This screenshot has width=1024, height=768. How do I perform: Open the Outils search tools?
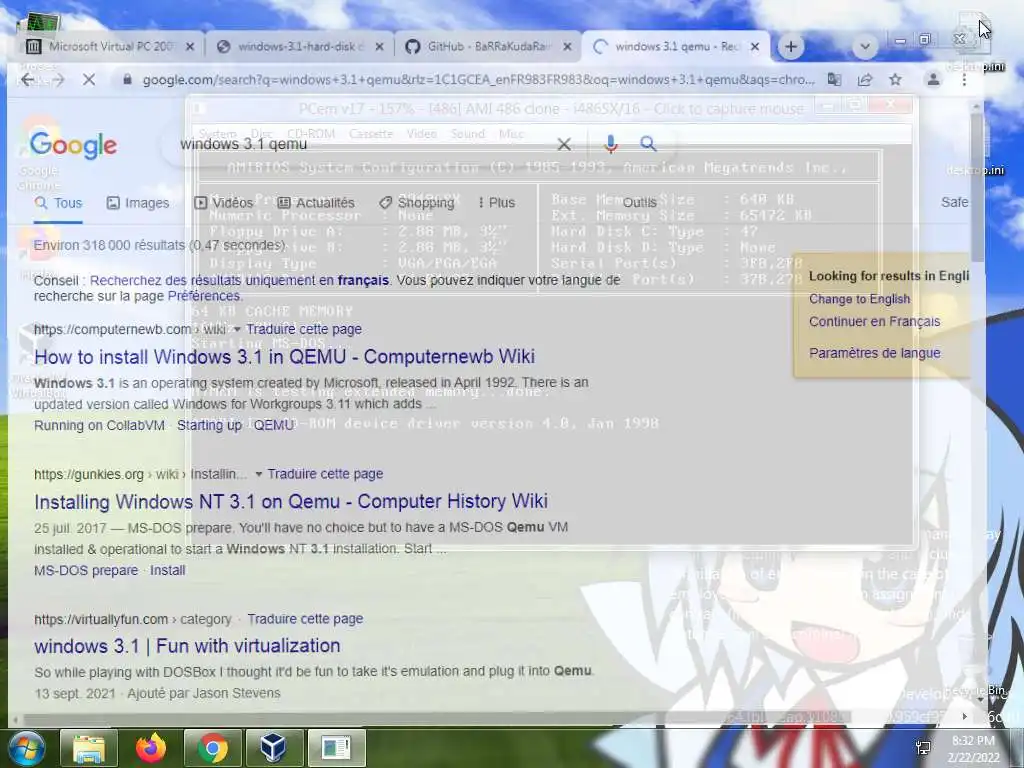click(x=639, y=202)
